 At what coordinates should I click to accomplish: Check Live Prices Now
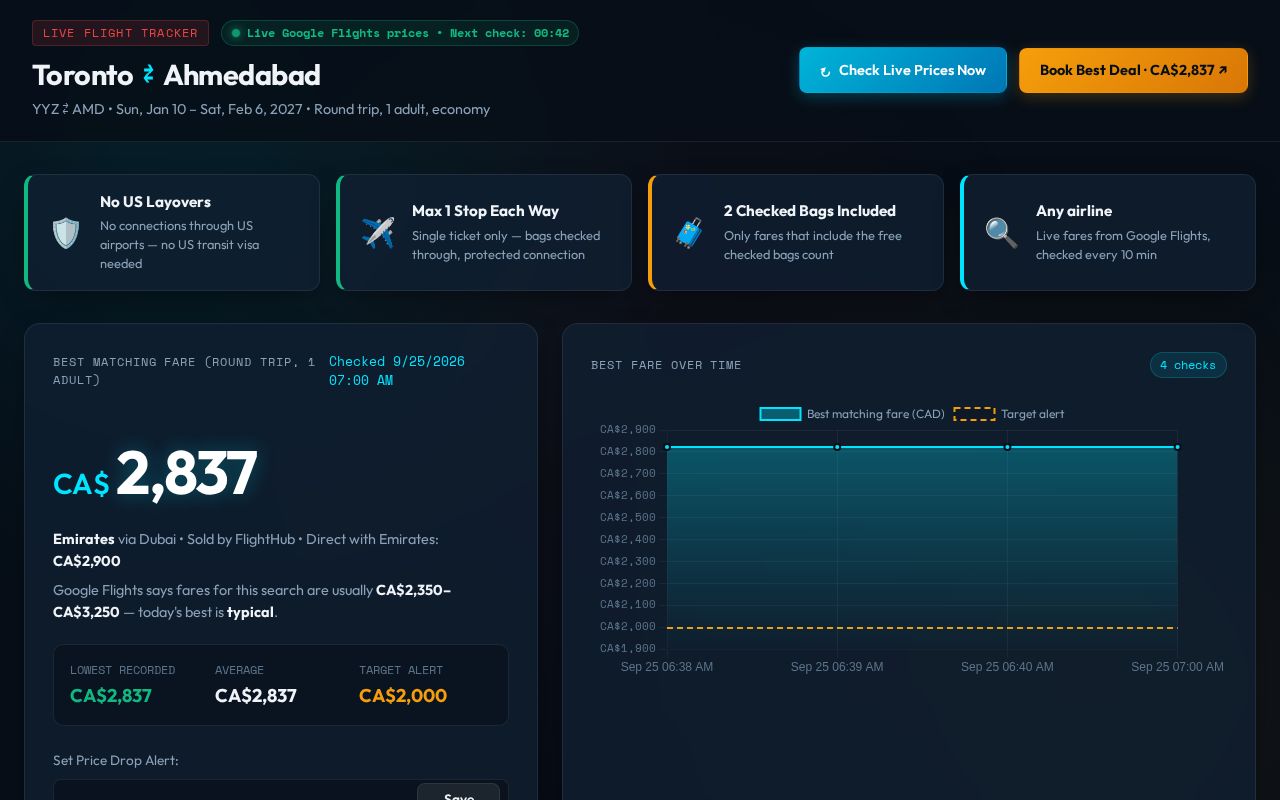click(x=903, y=70)
